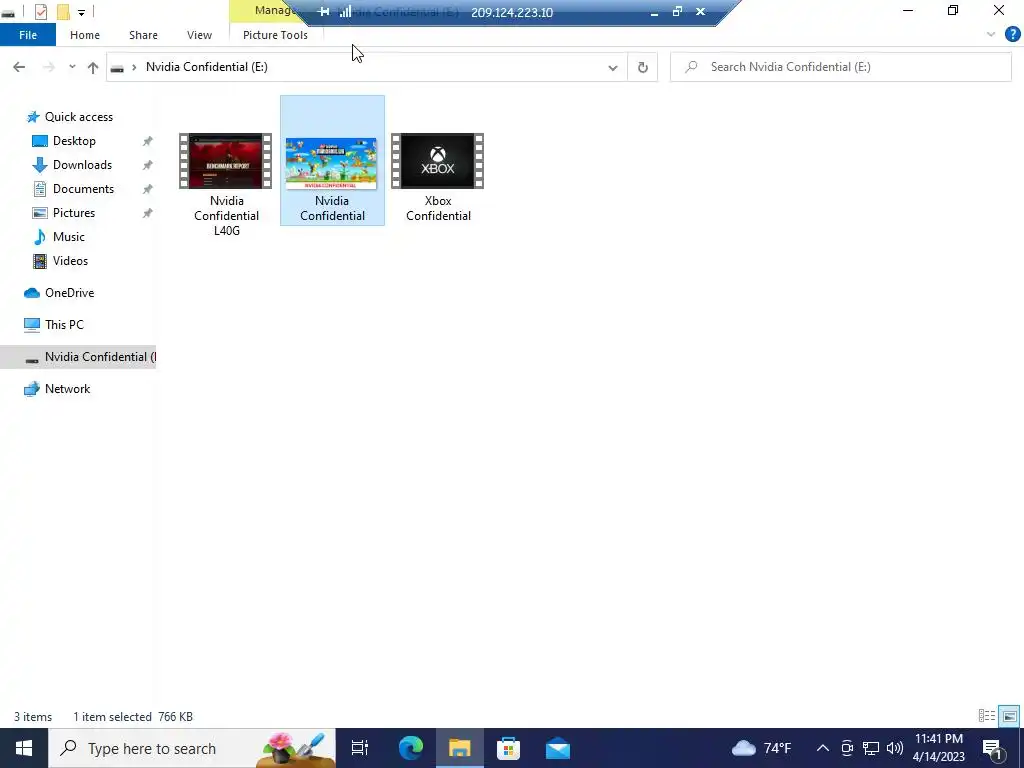Open Microsoft Store from taskbar

point(508,748)
